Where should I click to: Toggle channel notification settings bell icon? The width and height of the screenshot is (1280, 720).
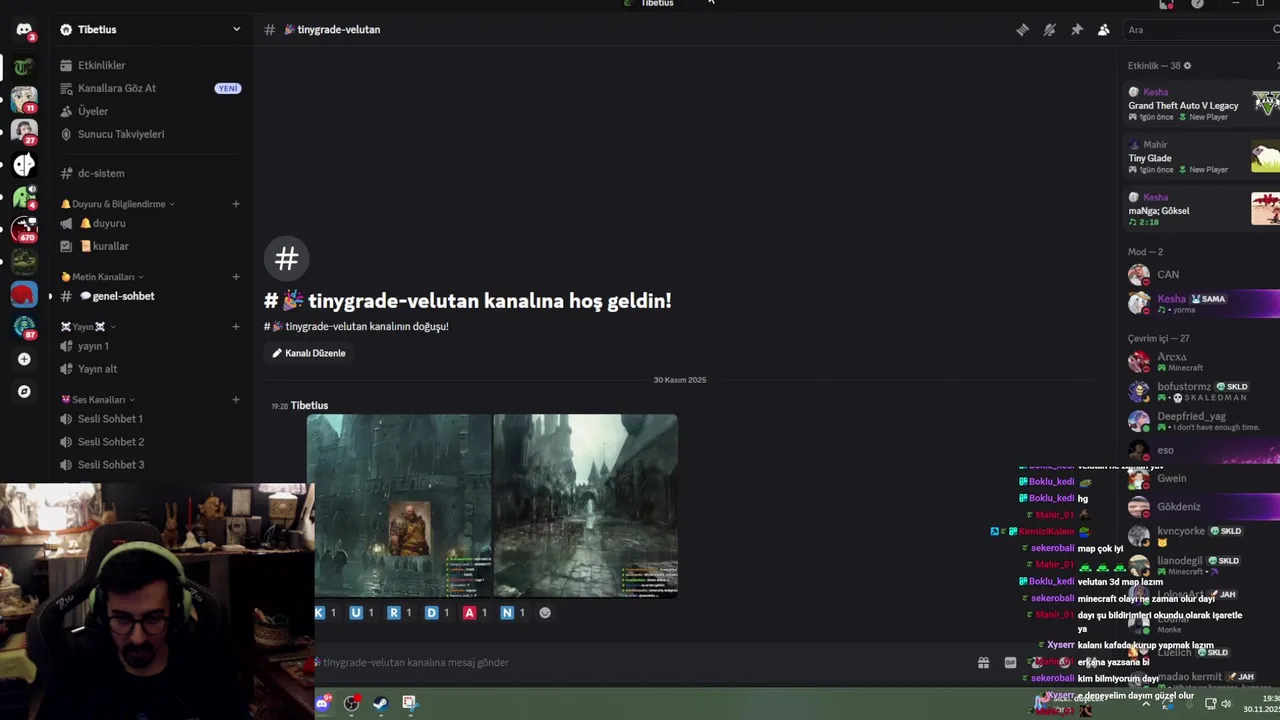[x=1049, y=30]
